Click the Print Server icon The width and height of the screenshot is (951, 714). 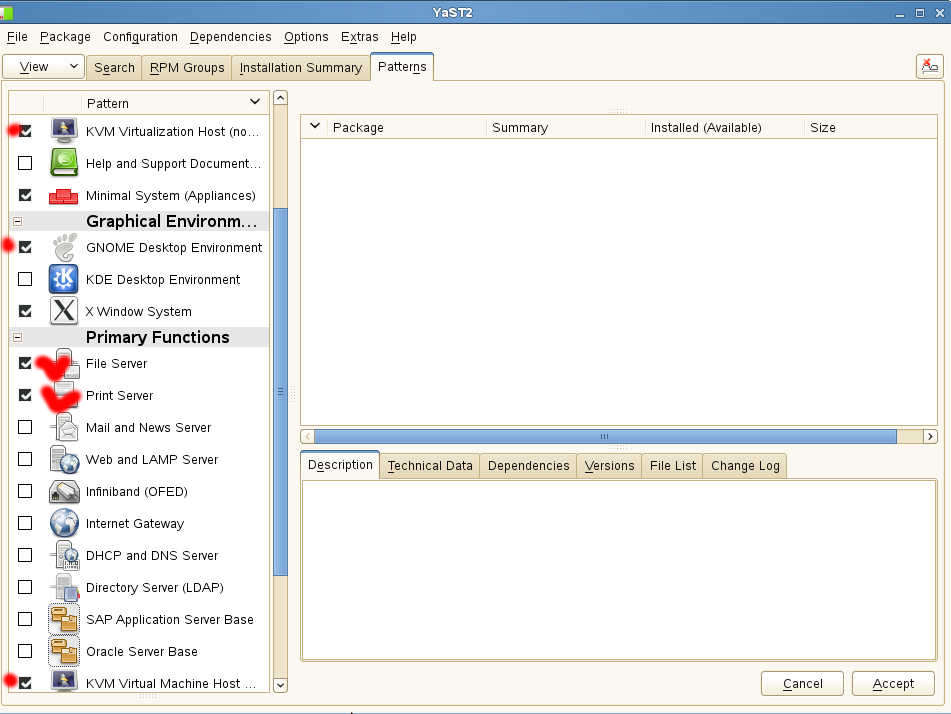[x=64, y=395]
